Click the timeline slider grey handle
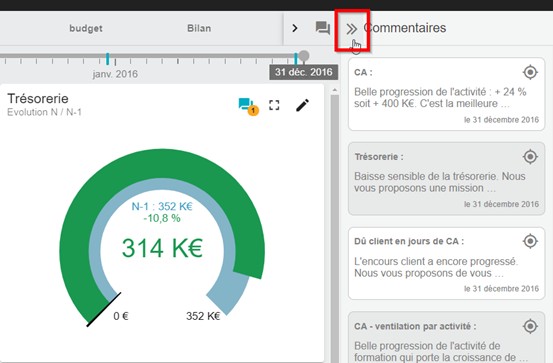553x363 pixels. coord(303,56)
